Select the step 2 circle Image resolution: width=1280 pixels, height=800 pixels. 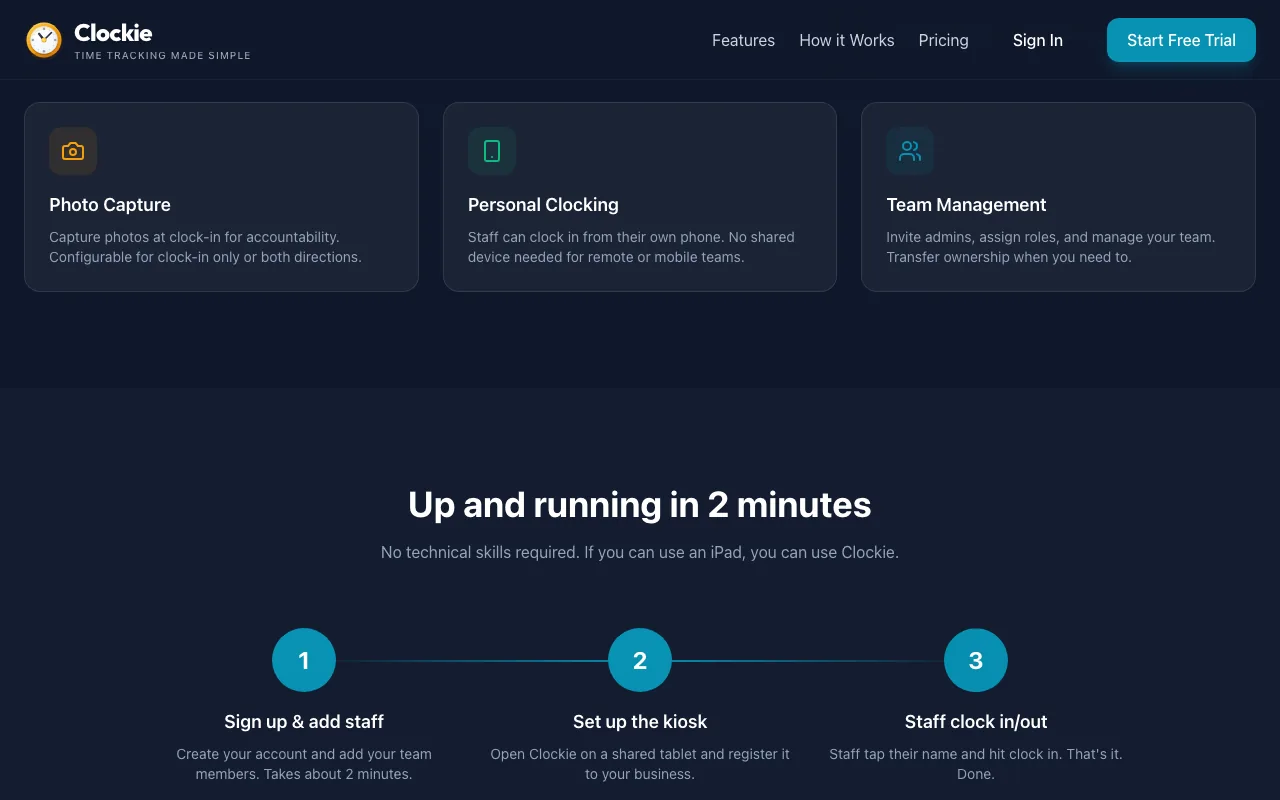(x=640, y=660)
